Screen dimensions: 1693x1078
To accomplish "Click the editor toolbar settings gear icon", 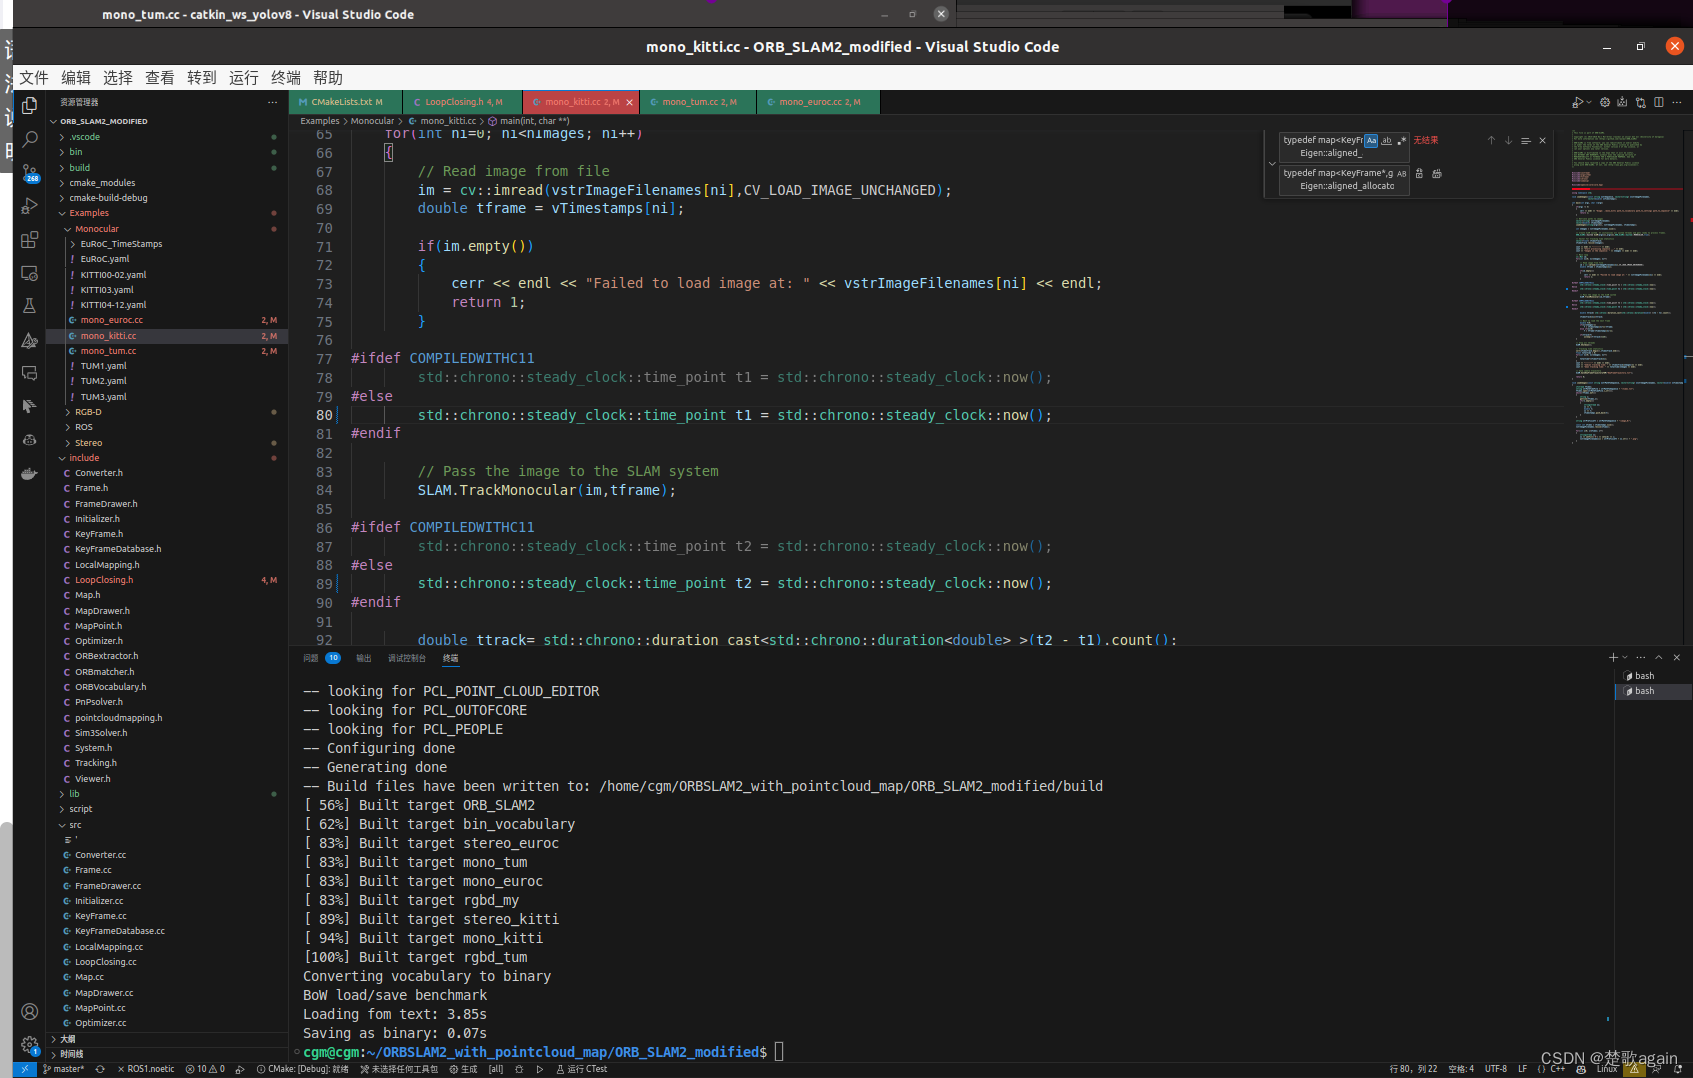I will pyautogui.click(x=1605, y=102).
